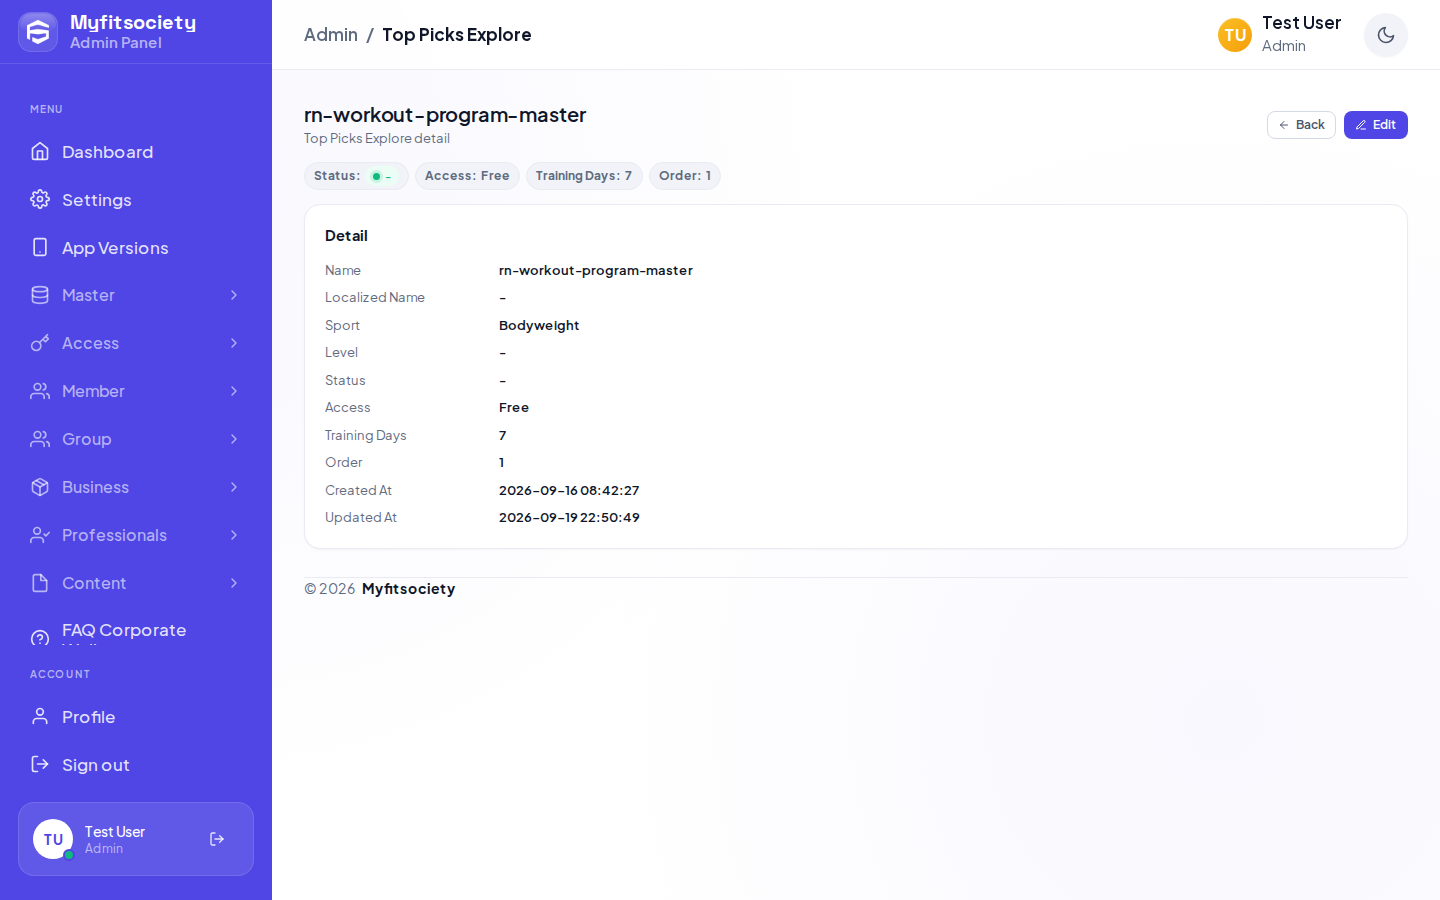1440x900 pixels.
Task: Click the Sign out arrow icon
Action: coord(40,764)
